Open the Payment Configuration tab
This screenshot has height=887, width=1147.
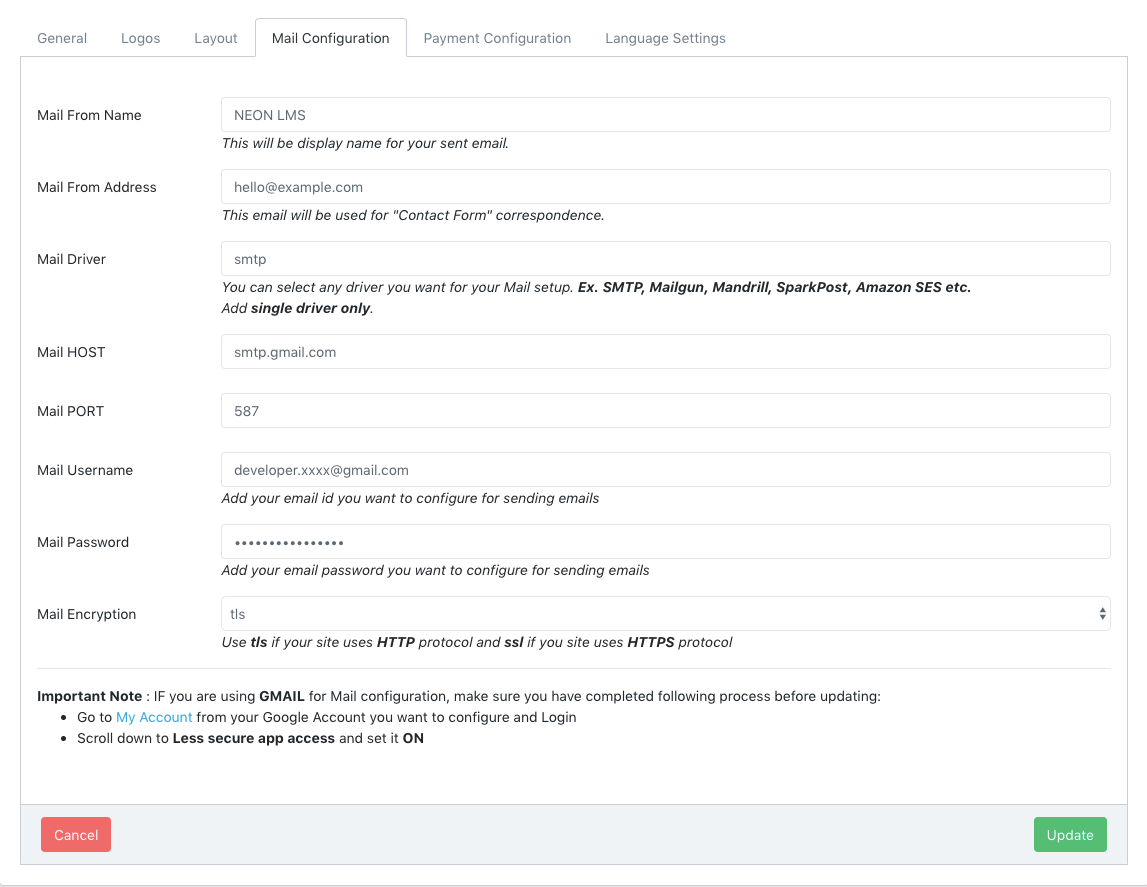[497, 38]
